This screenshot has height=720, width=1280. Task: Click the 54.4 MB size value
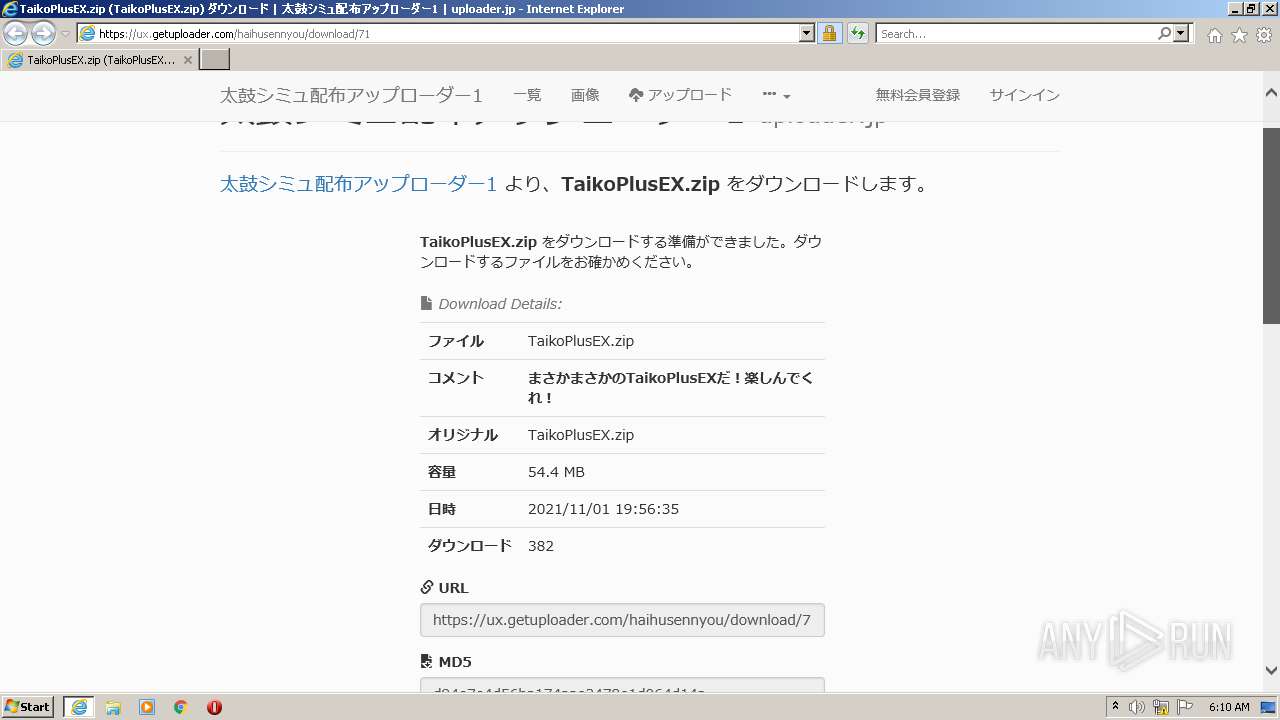(556, 472)
